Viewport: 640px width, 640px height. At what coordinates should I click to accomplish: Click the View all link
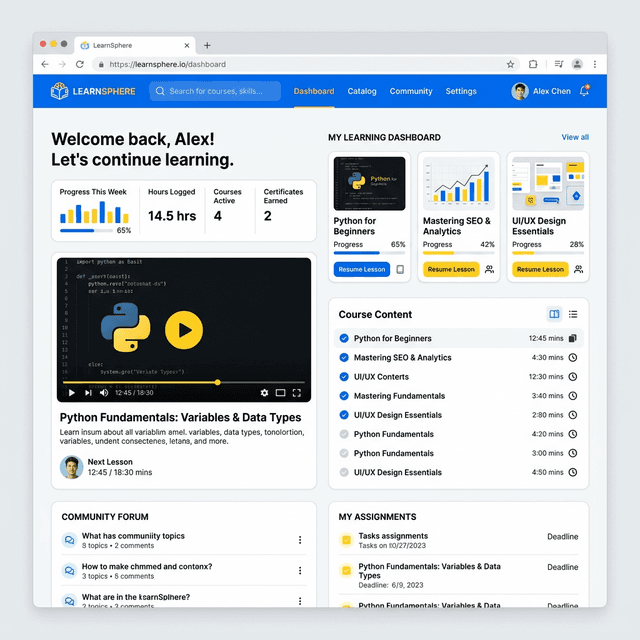point(575,137)
